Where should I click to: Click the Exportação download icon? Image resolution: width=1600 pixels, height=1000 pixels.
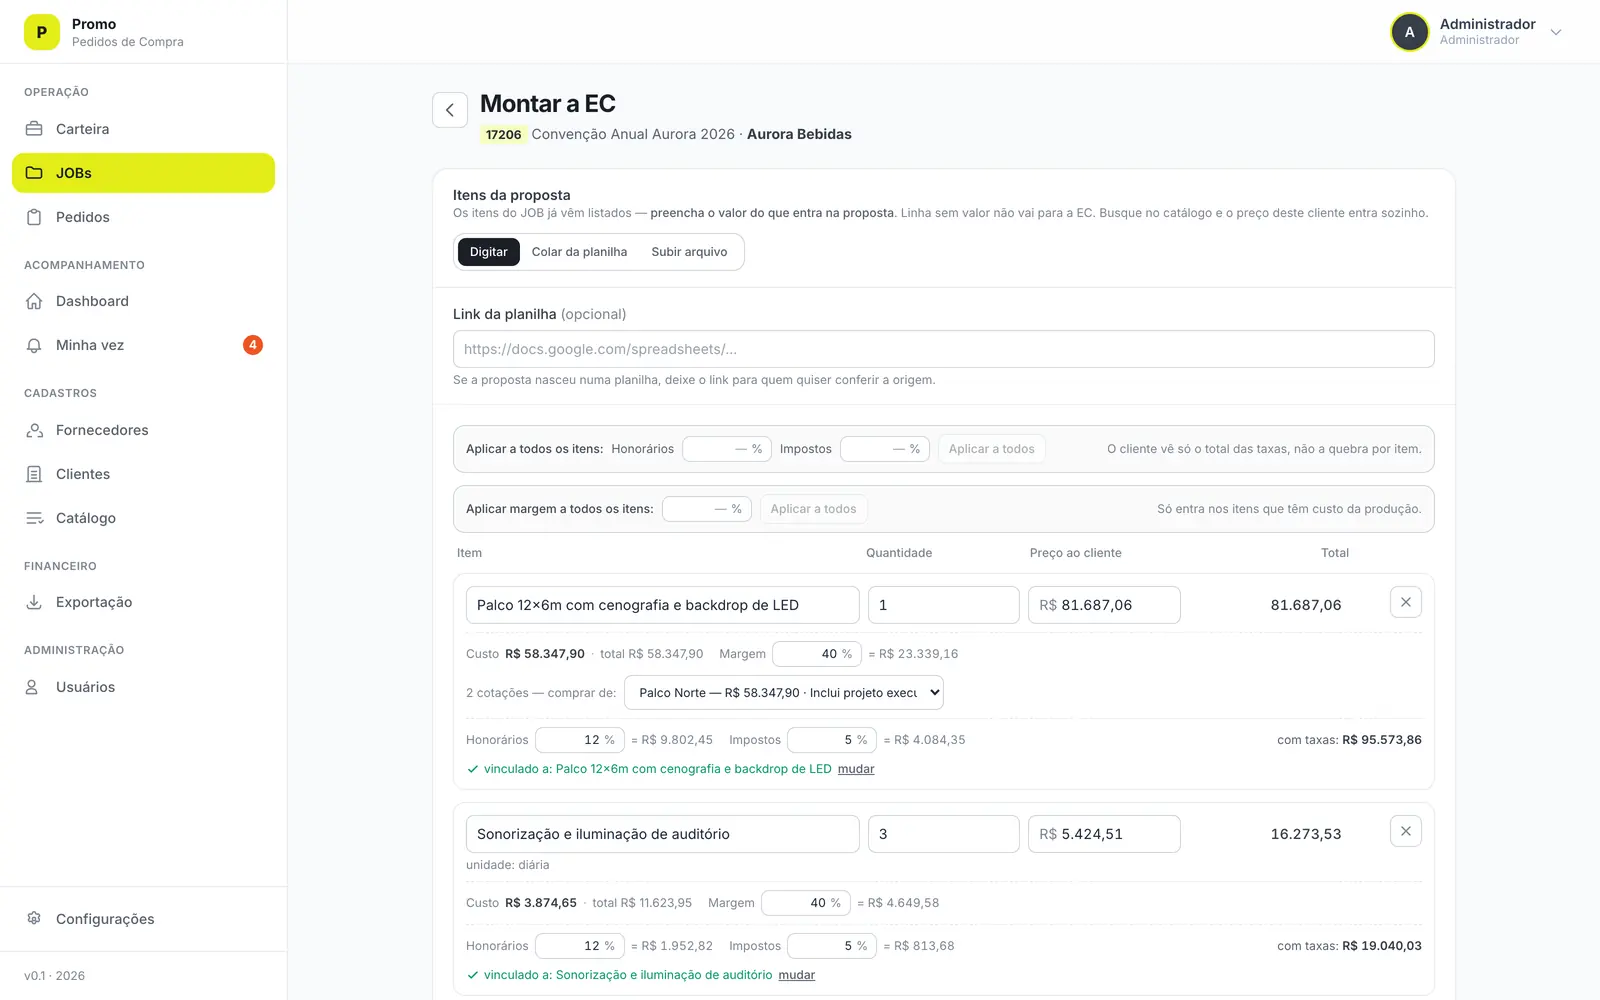coord(34,602)
